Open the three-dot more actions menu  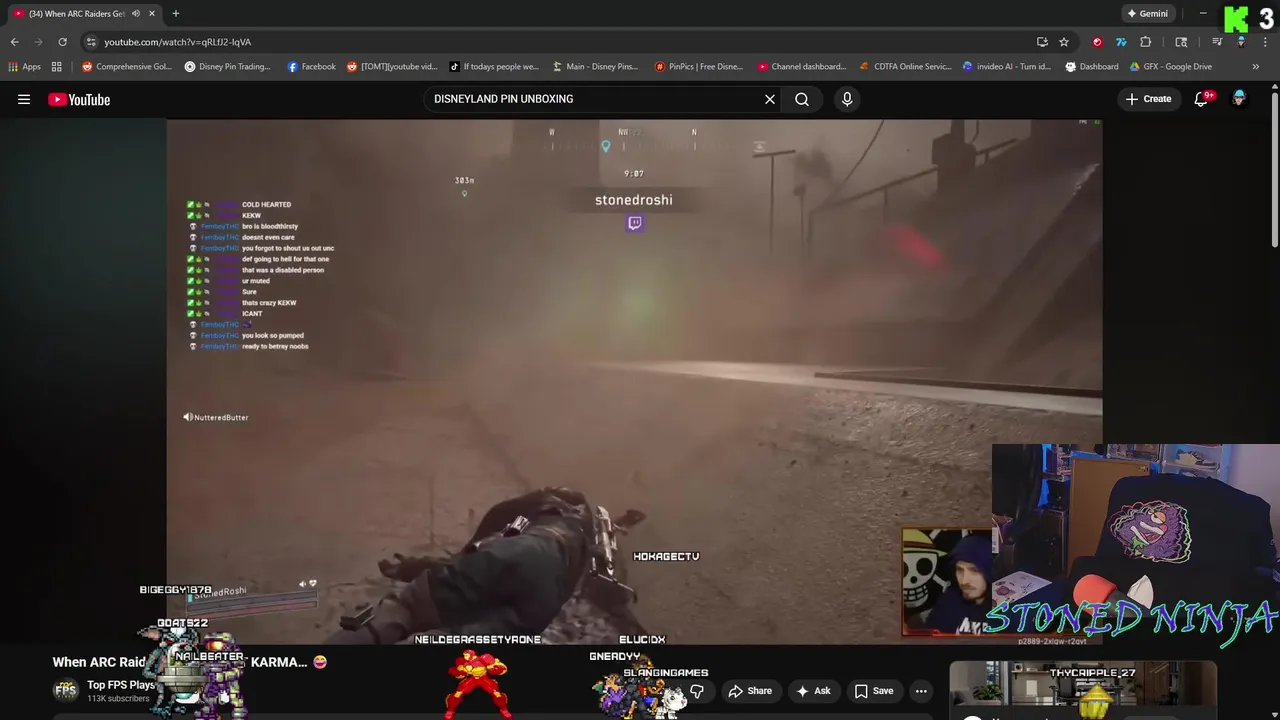(x=921, y=691)
